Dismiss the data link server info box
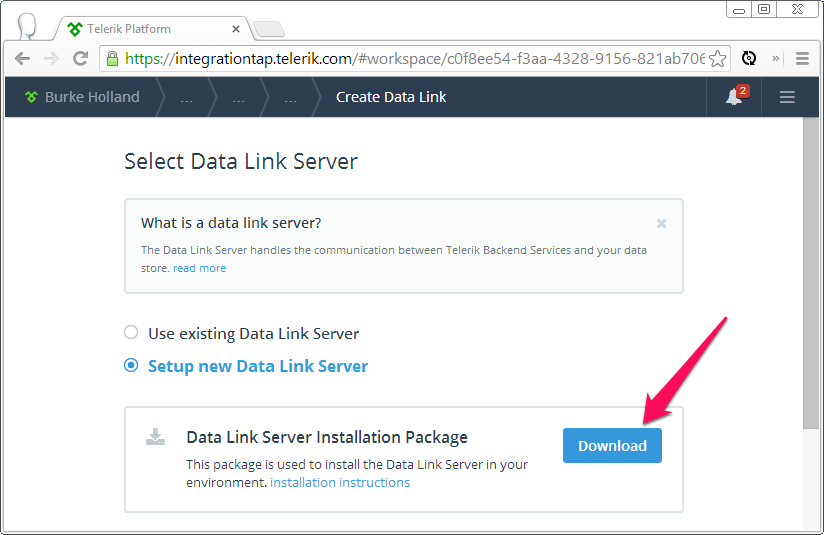This screenshot has height=535, width=824. tap(661, 223)
